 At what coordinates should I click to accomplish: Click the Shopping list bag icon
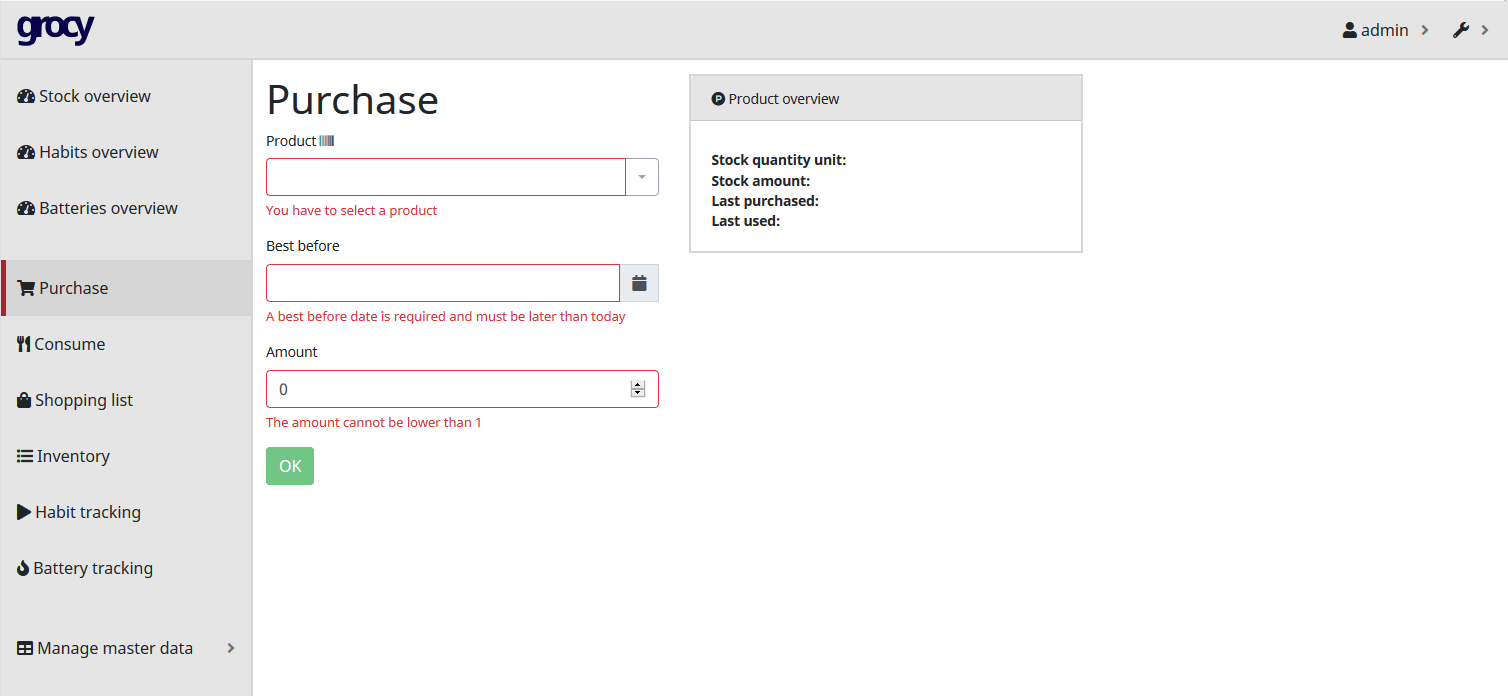click(x=24, y=400)
